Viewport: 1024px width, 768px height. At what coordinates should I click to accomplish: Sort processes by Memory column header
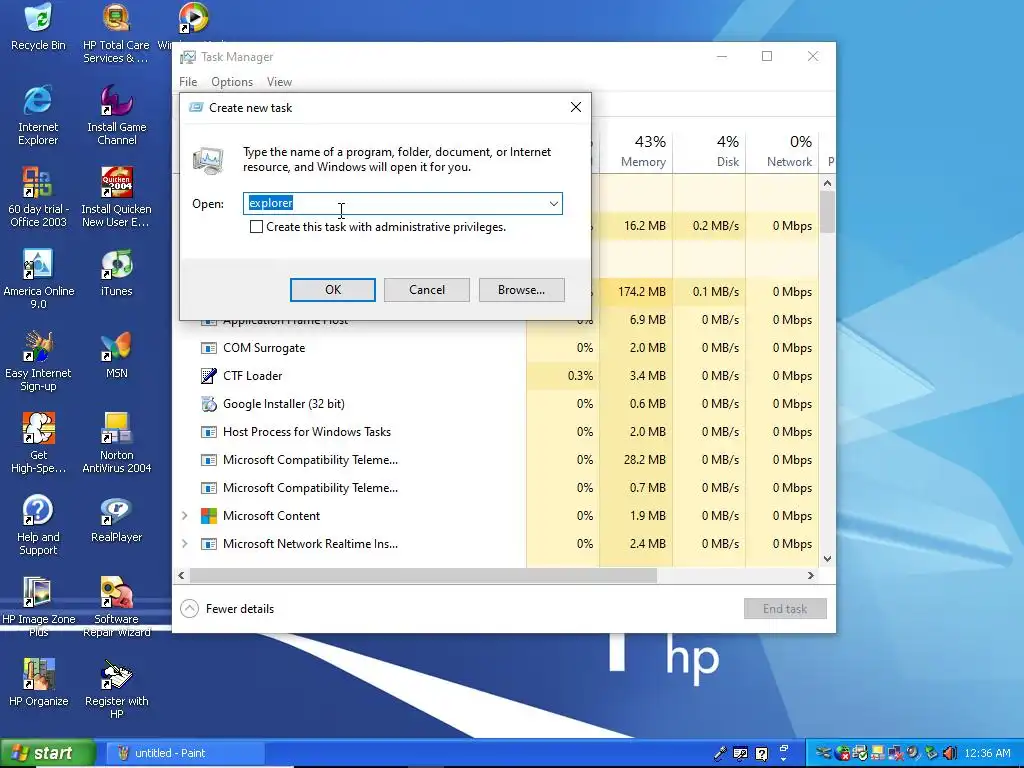coord(637,152)
